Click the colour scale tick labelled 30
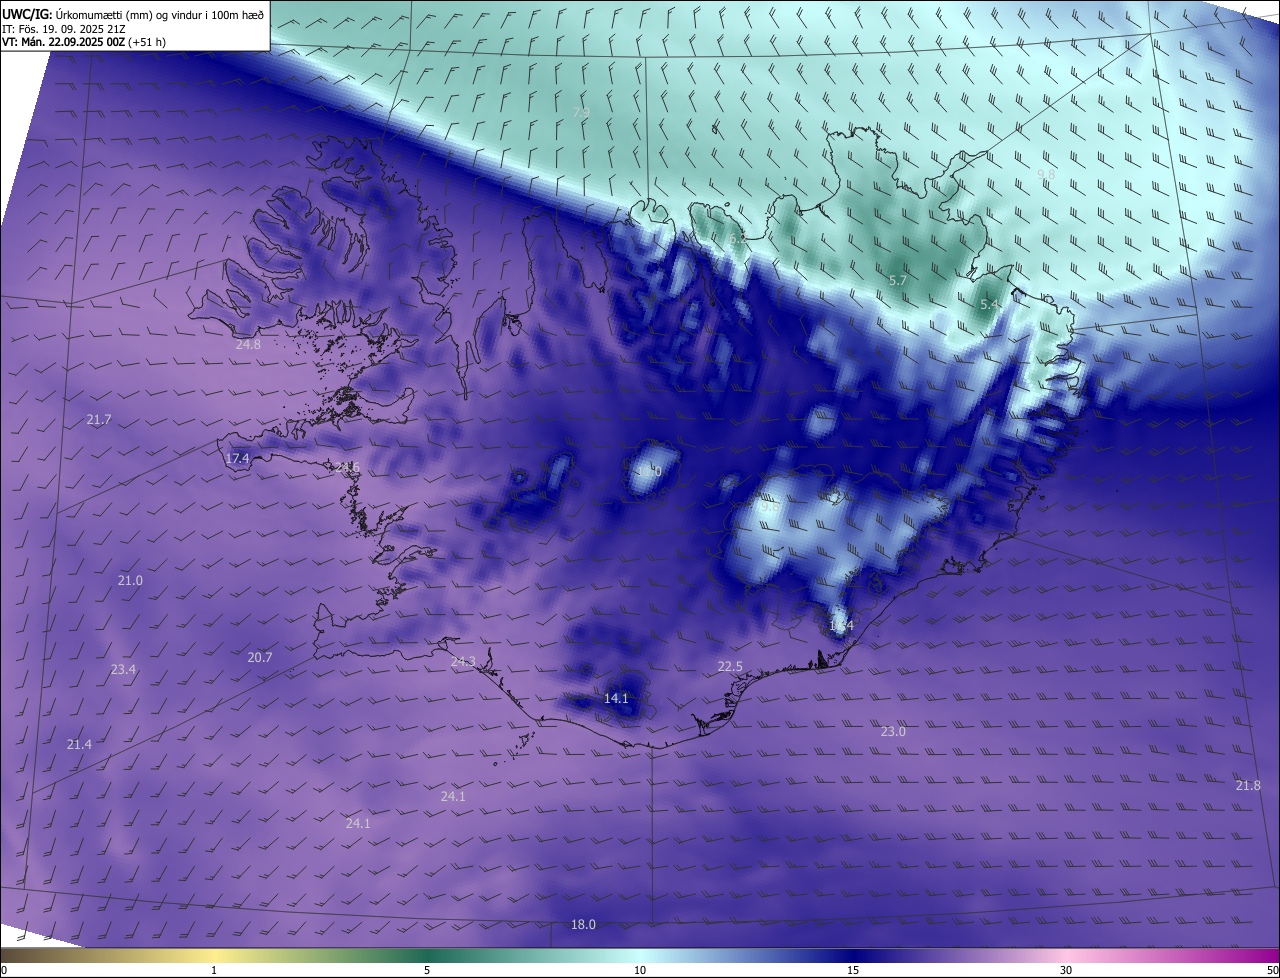 (1066, 970)
